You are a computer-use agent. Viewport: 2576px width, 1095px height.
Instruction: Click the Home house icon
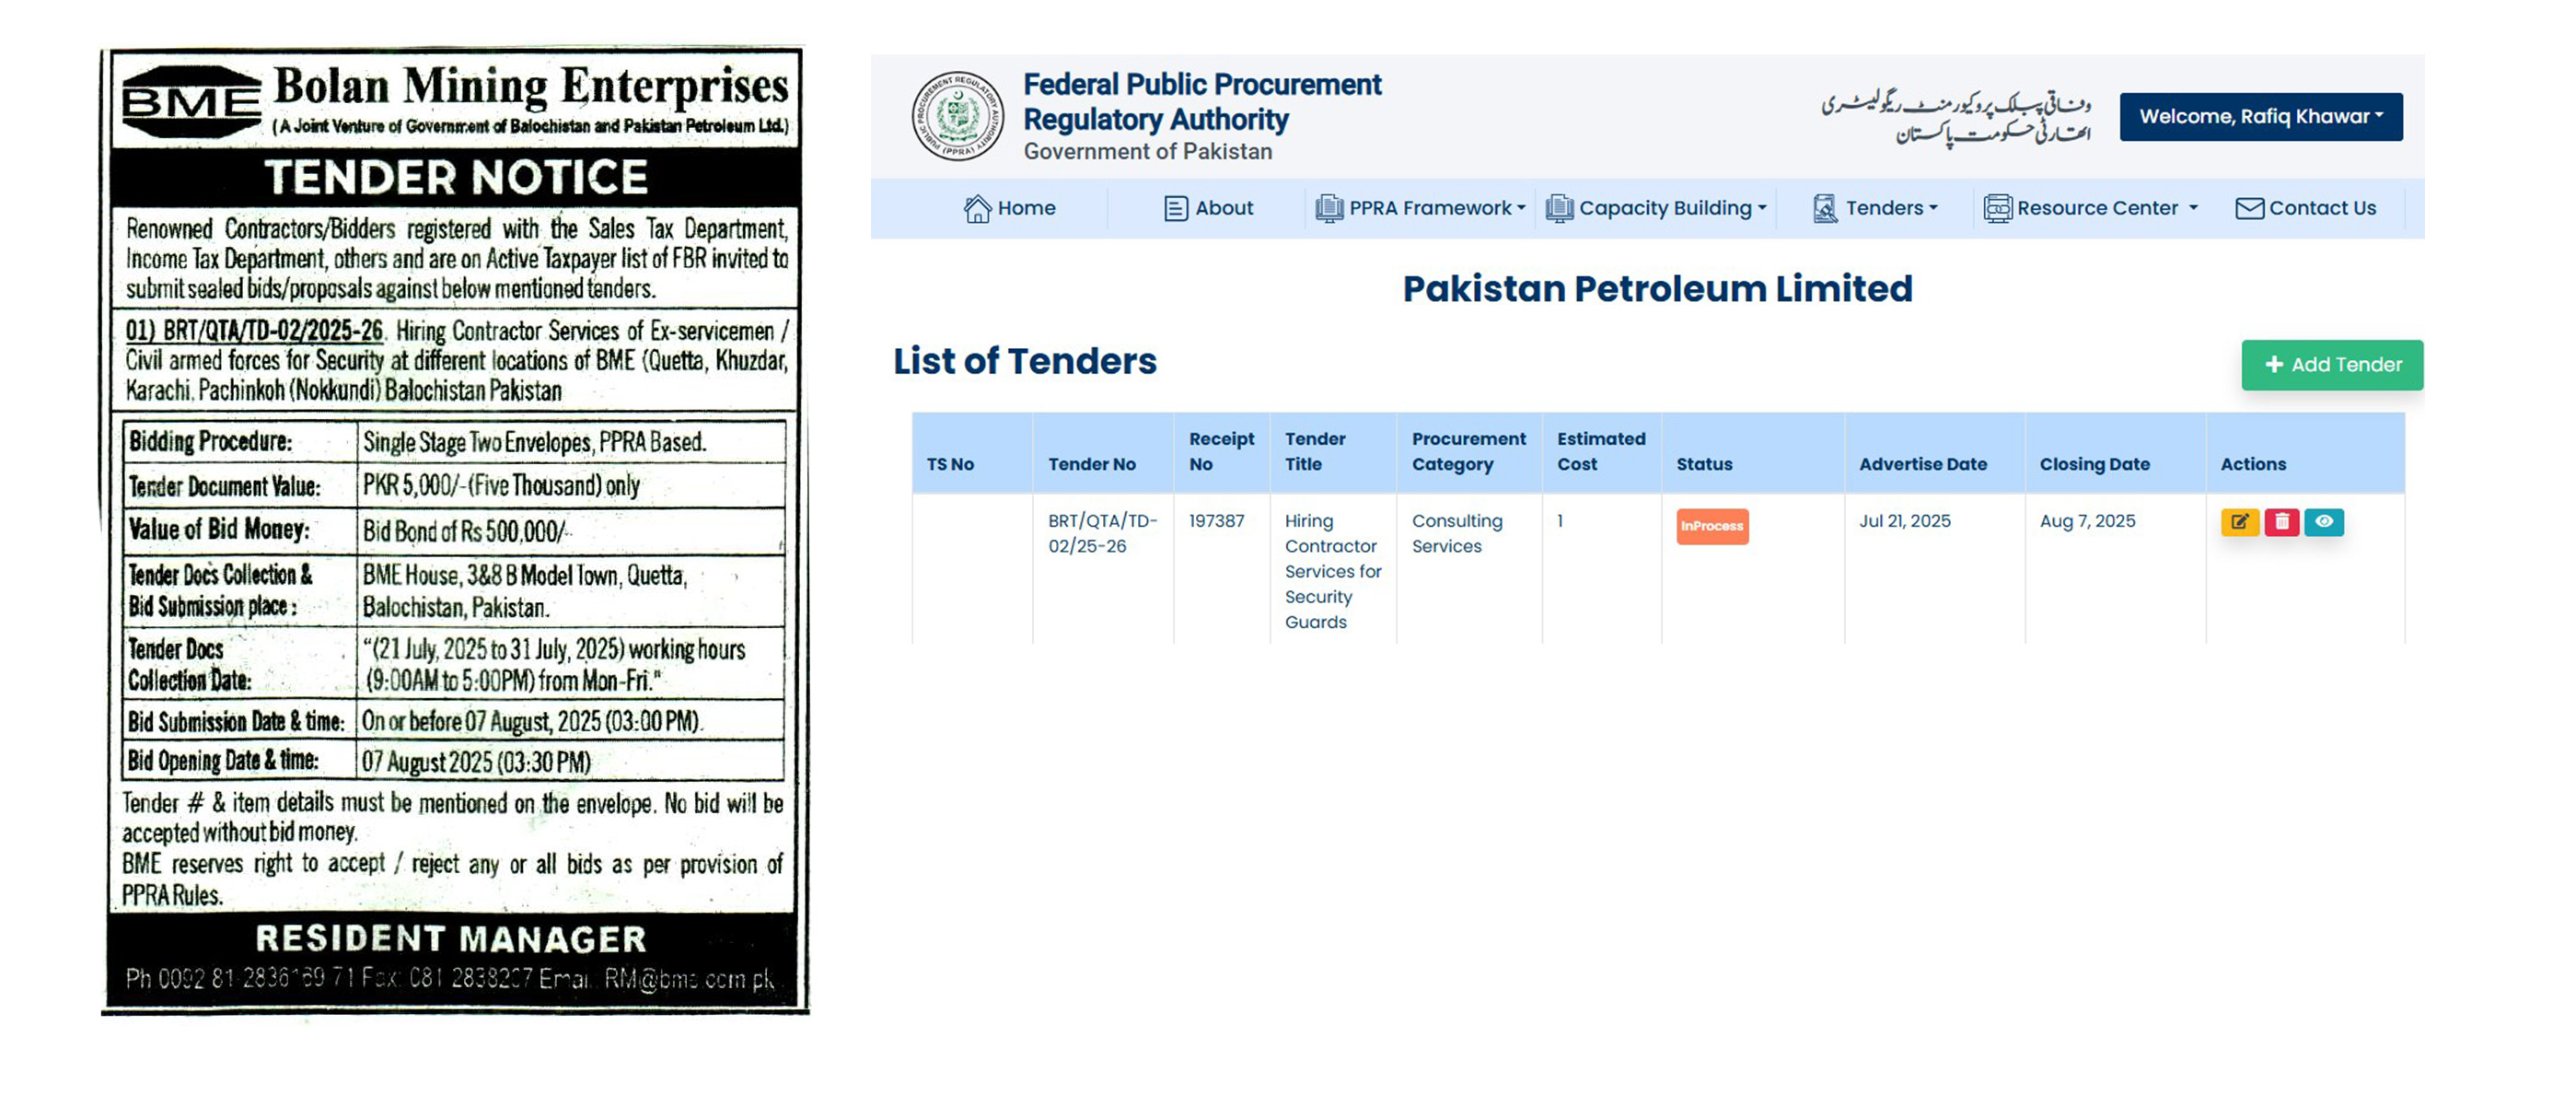pos(977,208)
